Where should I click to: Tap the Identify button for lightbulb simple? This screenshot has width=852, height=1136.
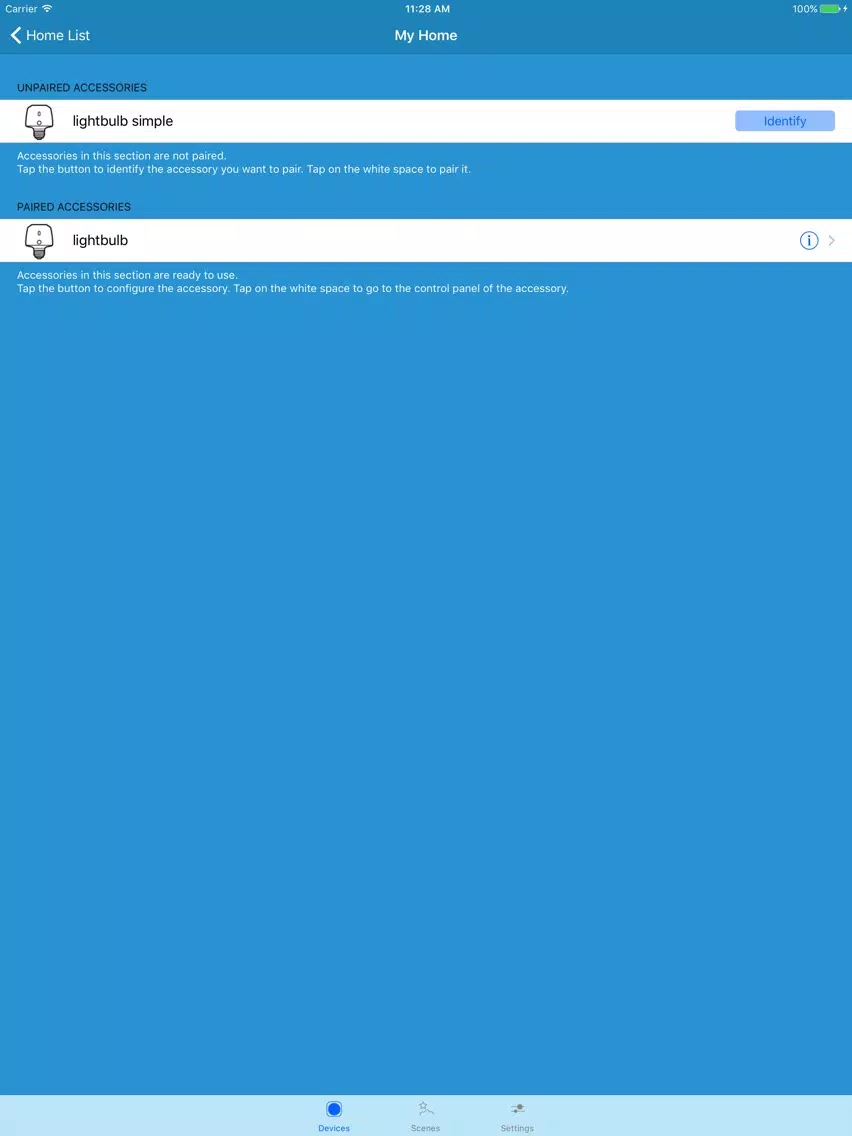(x=785, y=121)
